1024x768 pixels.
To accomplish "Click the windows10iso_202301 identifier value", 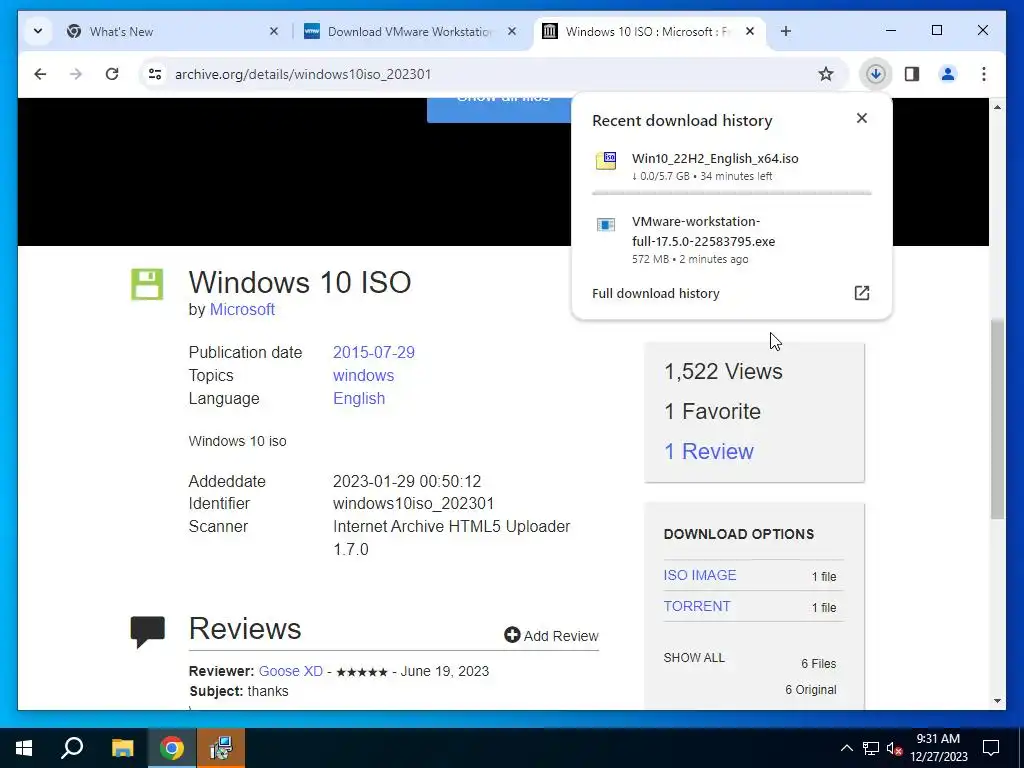I will point(413,504).
